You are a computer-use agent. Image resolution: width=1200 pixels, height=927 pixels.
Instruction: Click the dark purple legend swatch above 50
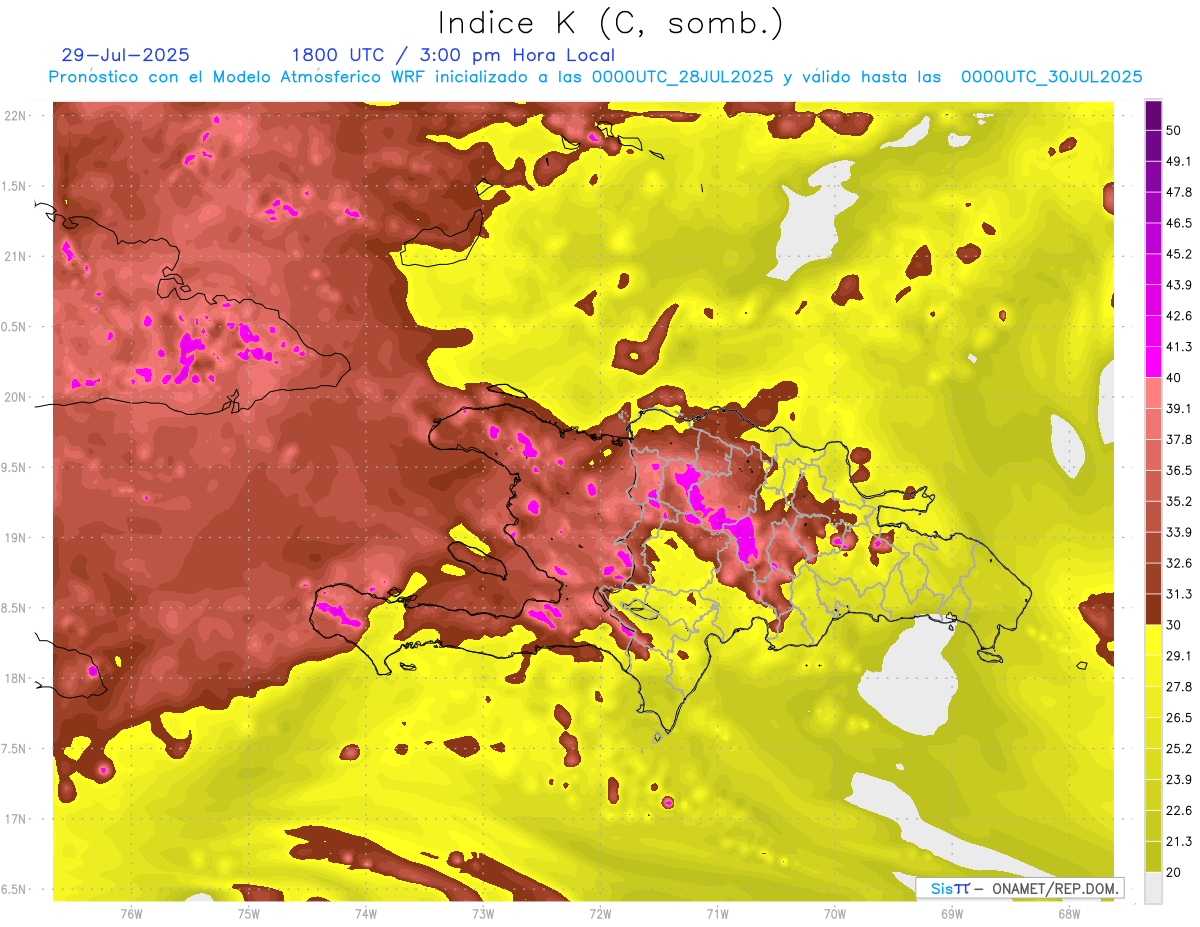[1153, 115]
